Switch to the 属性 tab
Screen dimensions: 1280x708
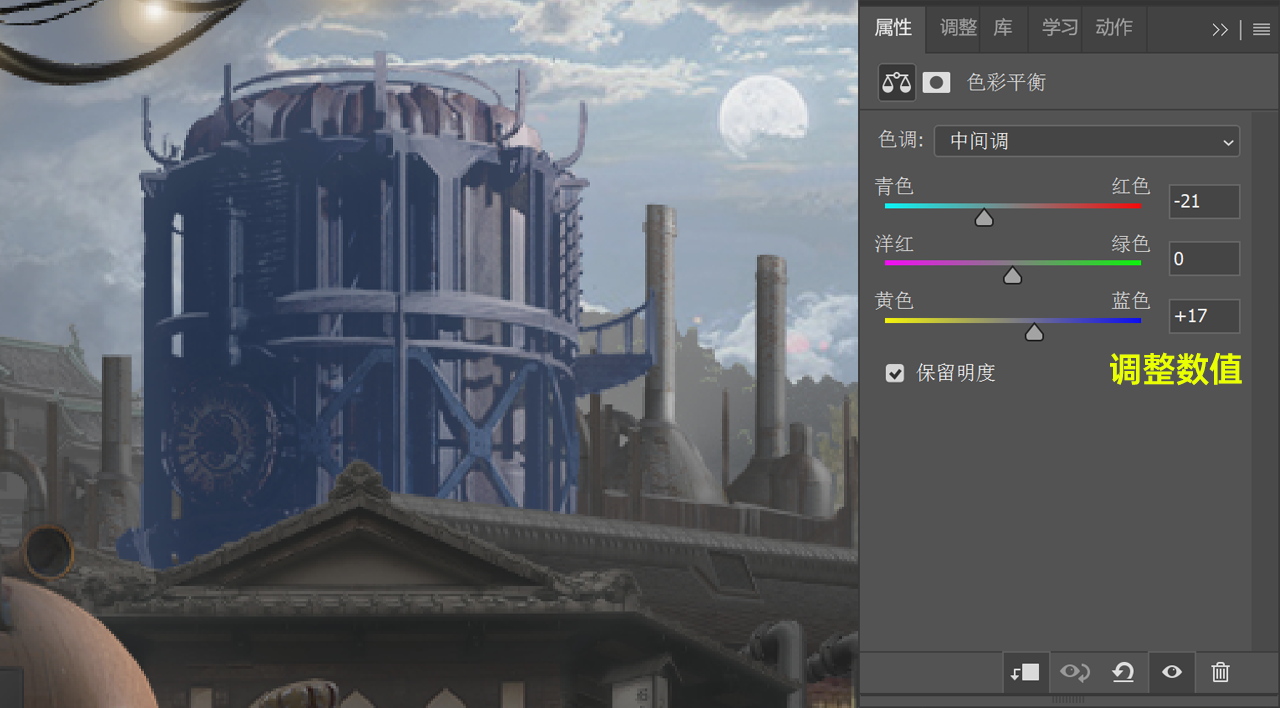(893, 28)
